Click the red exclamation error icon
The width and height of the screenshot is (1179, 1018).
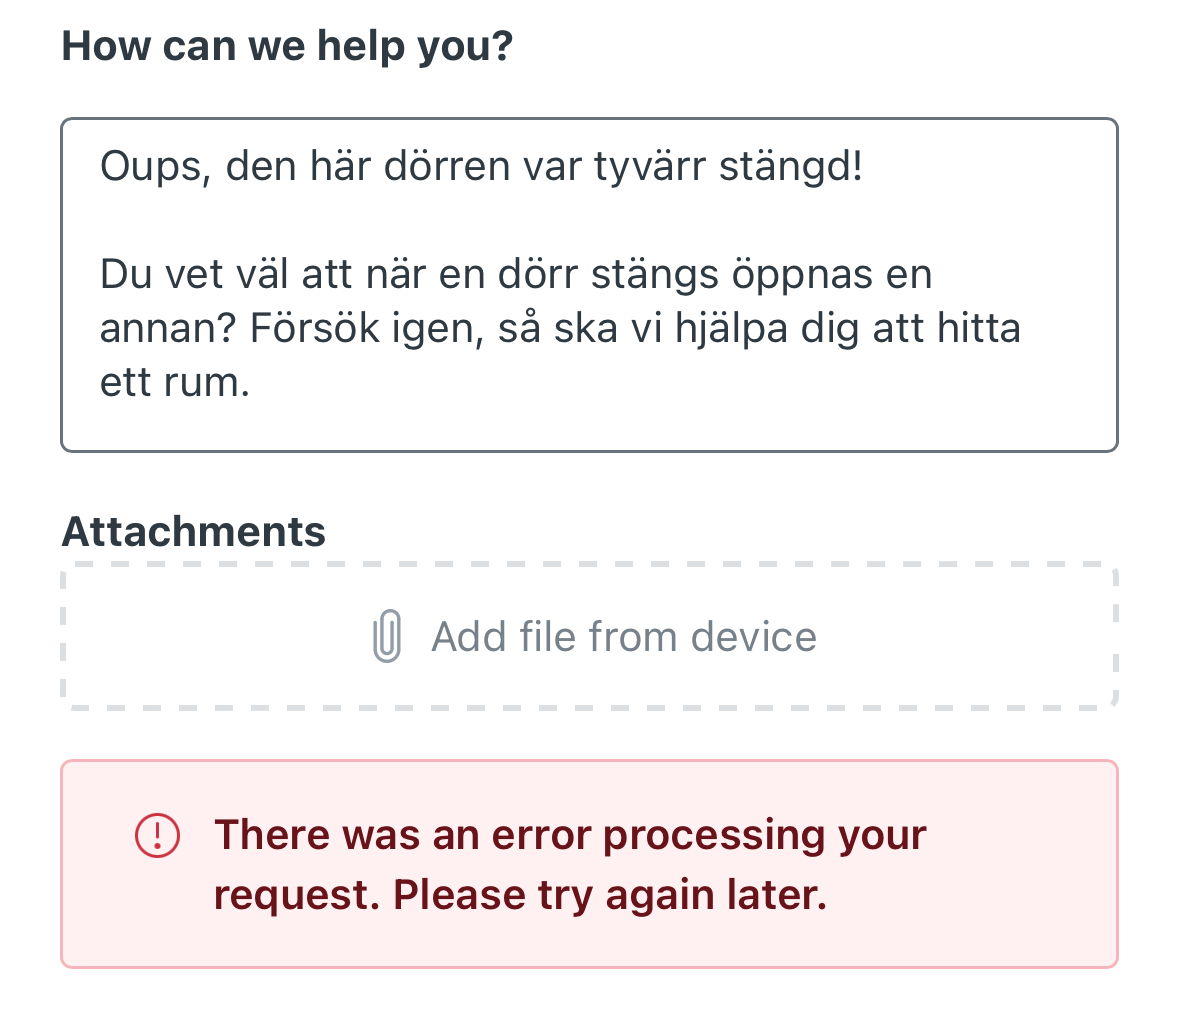157,835
